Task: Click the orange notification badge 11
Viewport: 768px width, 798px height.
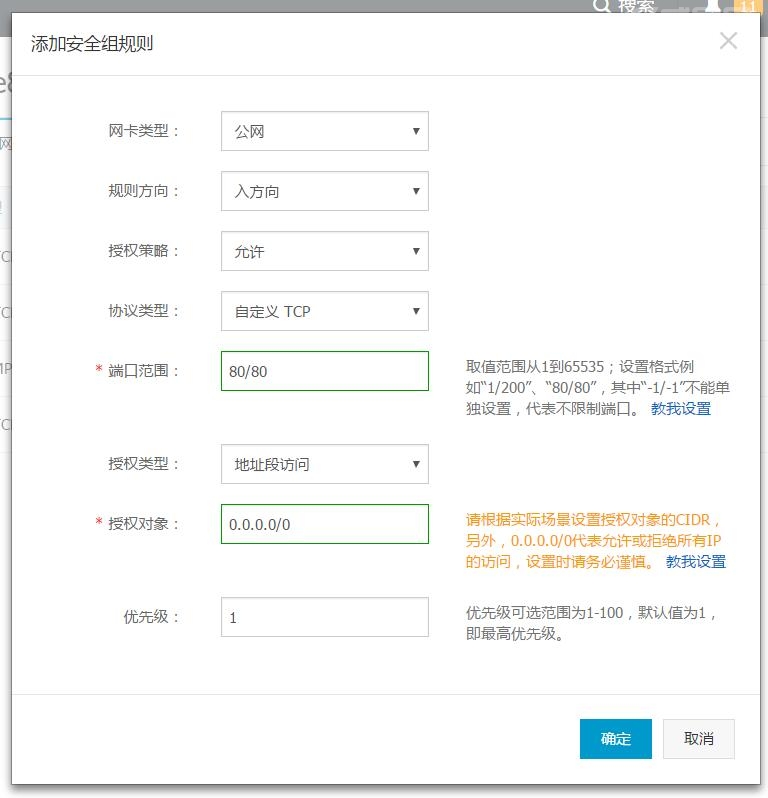Action: tap(748, 5)
